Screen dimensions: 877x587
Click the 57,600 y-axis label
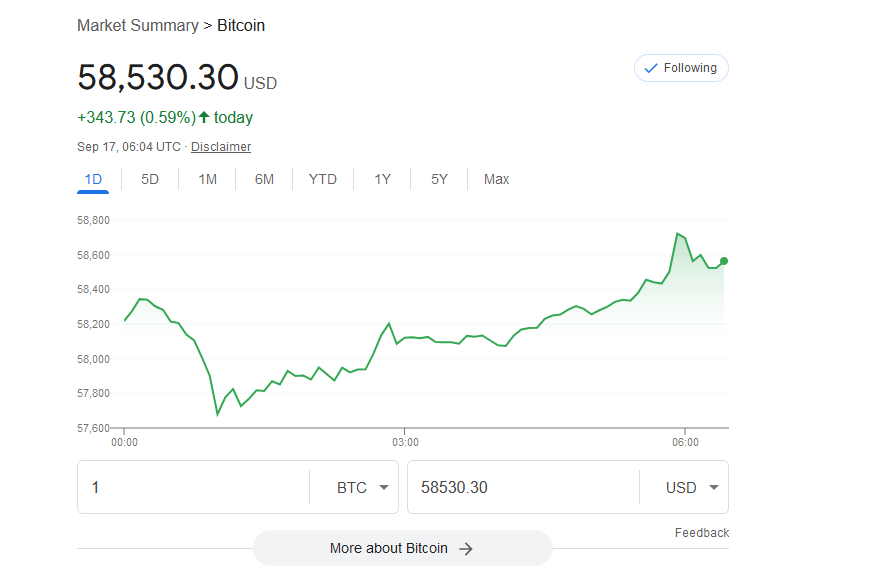point(93,428)
